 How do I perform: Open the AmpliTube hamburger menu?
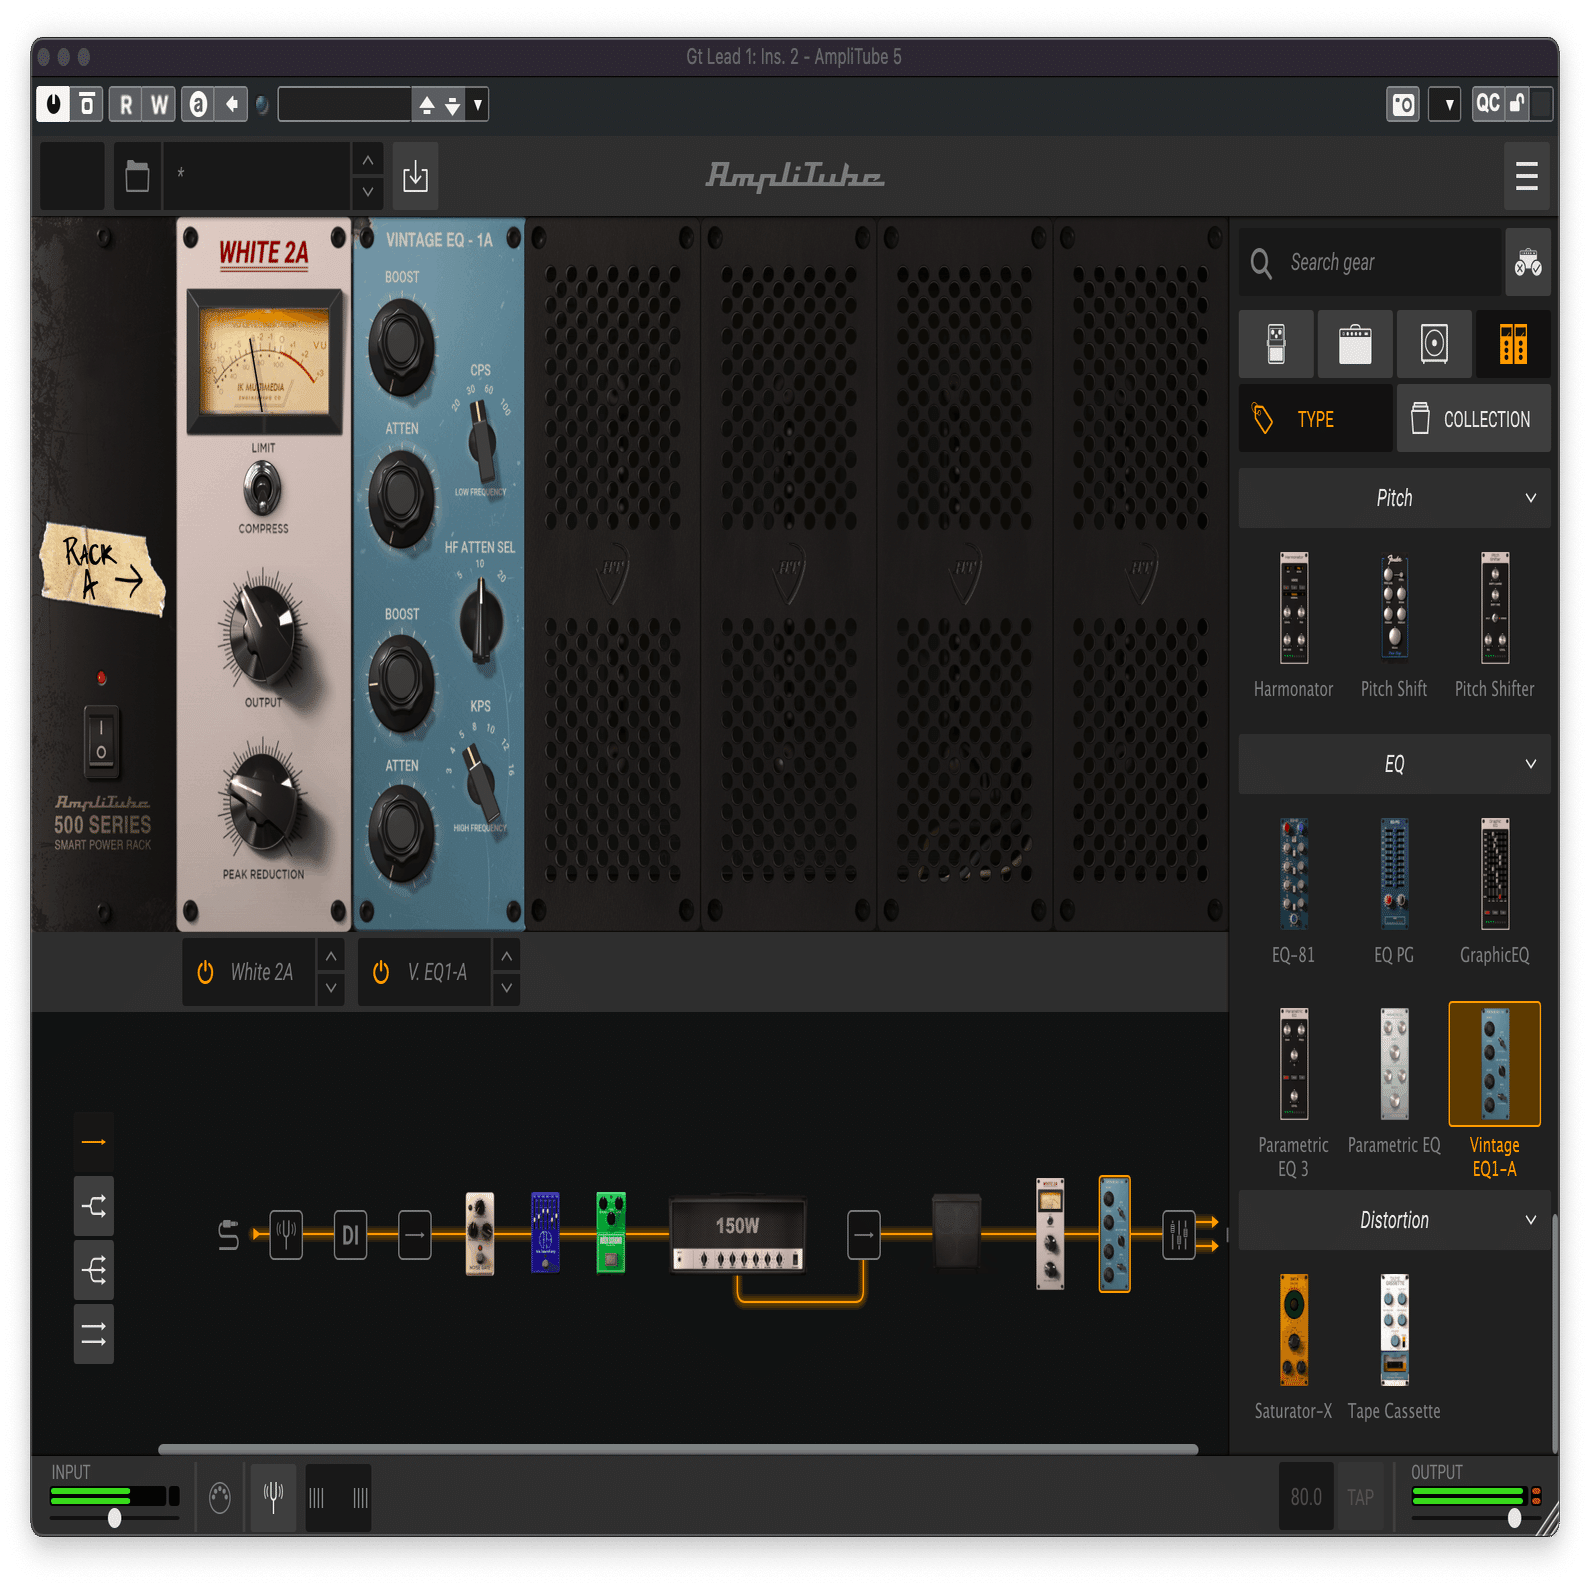(1526, 176)
